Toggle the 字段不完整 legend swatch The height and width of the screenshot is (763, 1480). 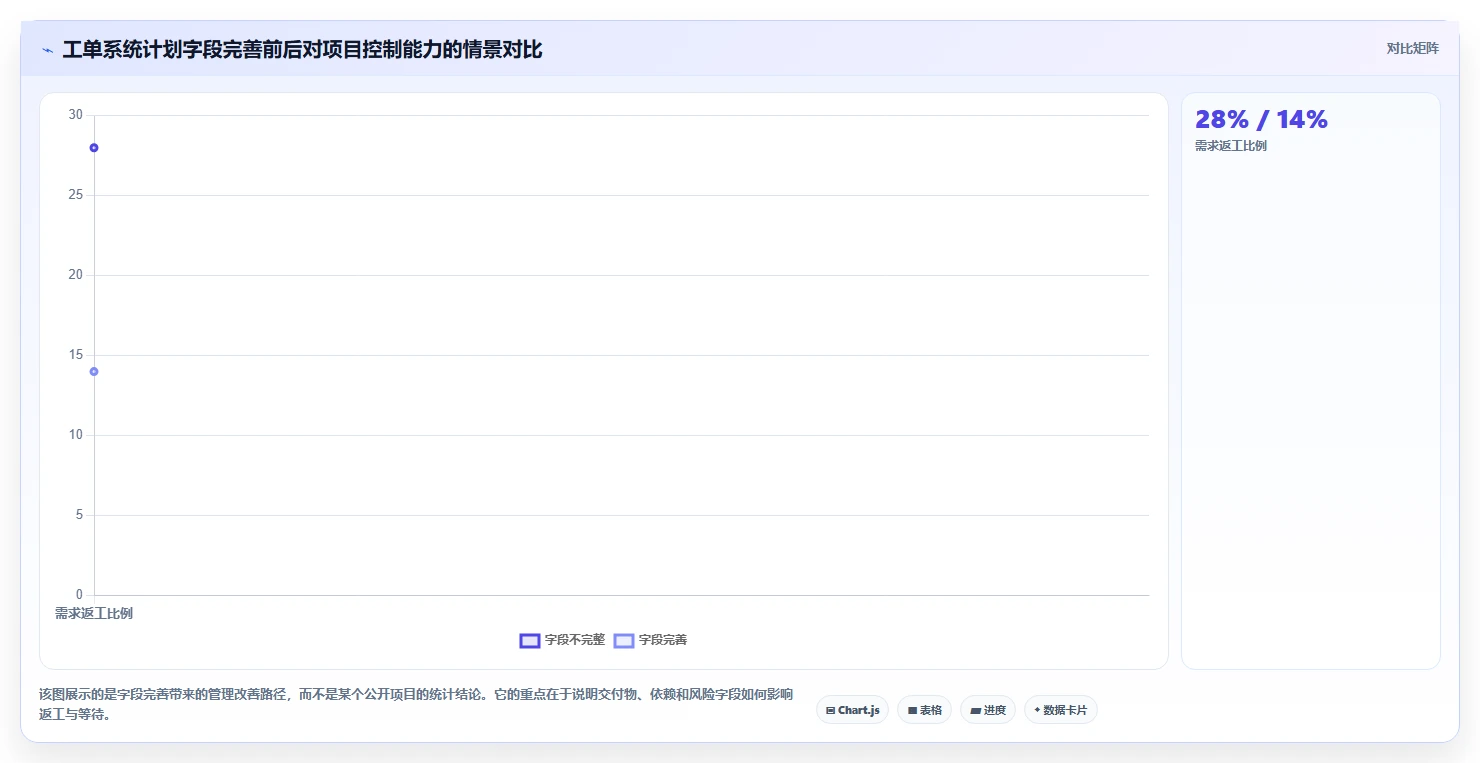tap(530, 640)
